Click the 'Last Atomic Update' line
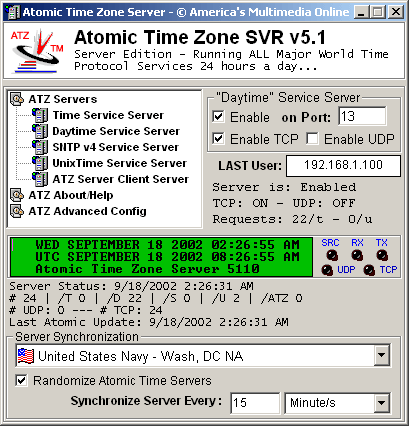The width and height of the screenshot is (409, 426). pyautogui.click(x=149, y=322)
